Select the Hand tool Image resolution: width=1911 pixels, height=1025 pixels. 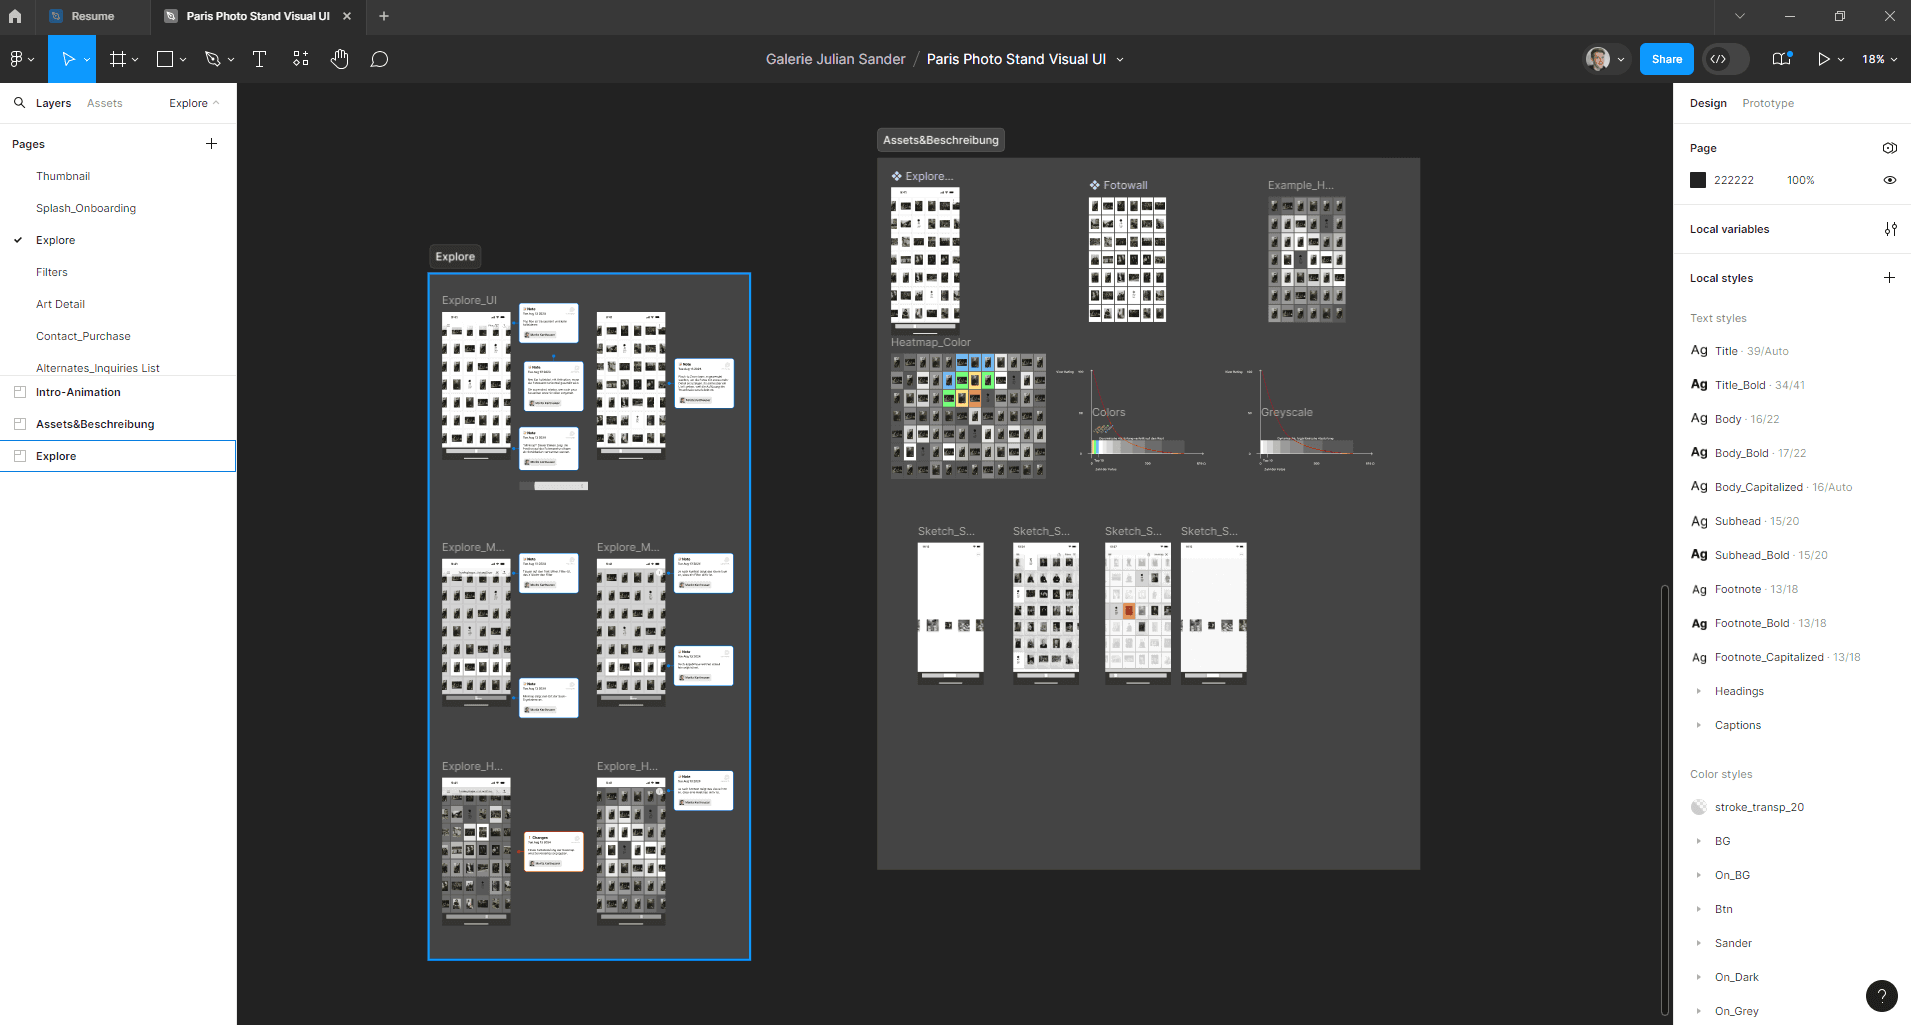340,58
